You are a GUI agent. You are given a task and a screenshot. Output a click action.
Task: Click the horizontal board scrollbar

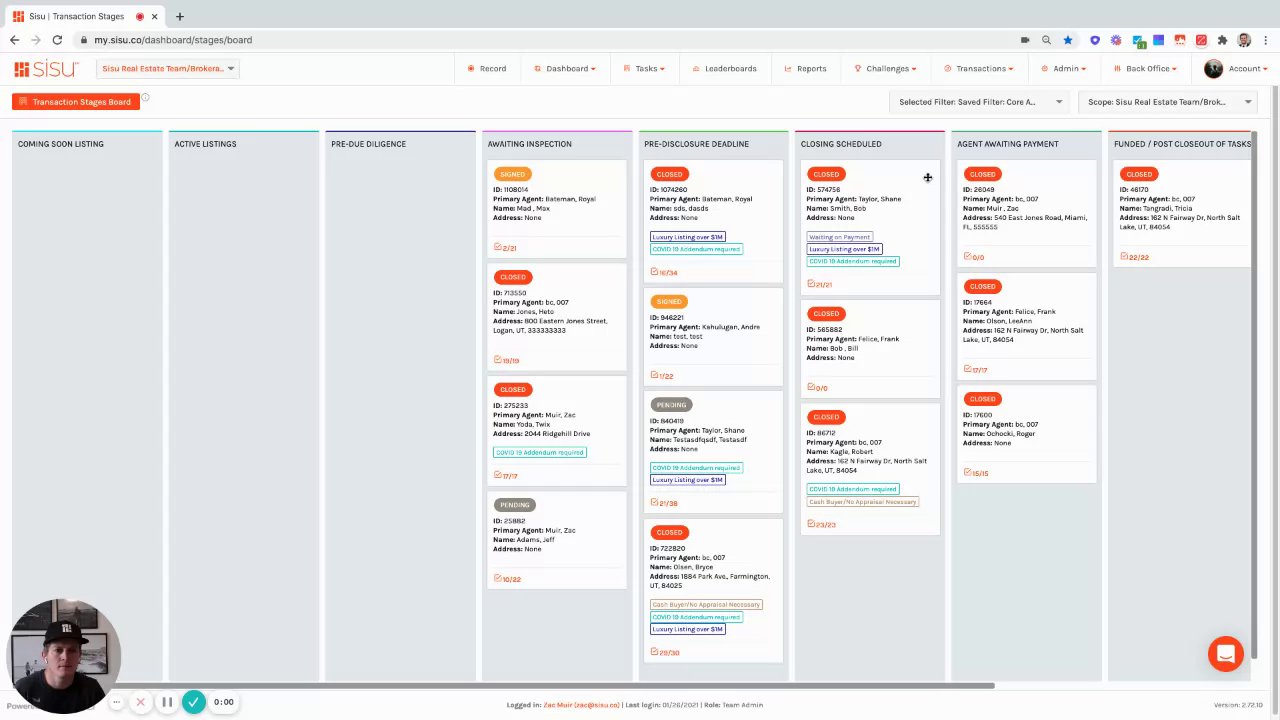coord(503,686)
